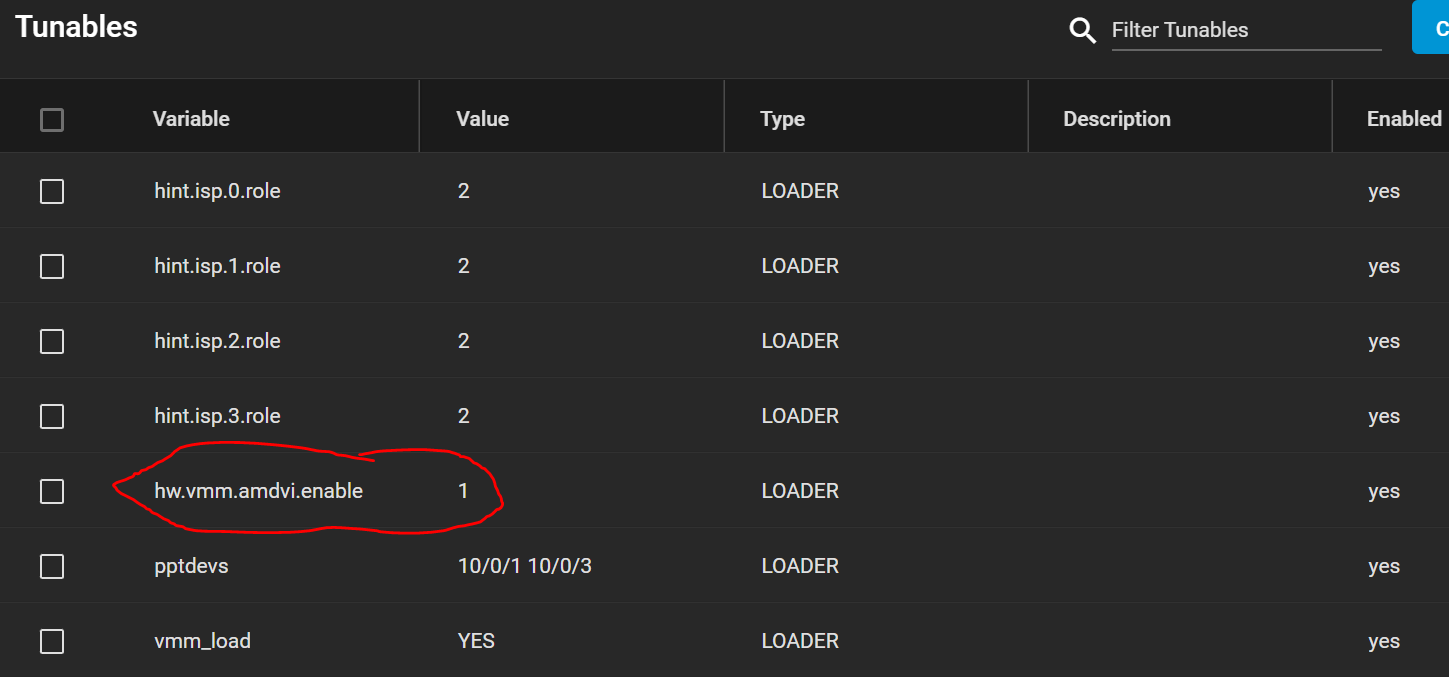Click the search magnifier icon
Screen dimensions: 1449x677
point(1082,31)
